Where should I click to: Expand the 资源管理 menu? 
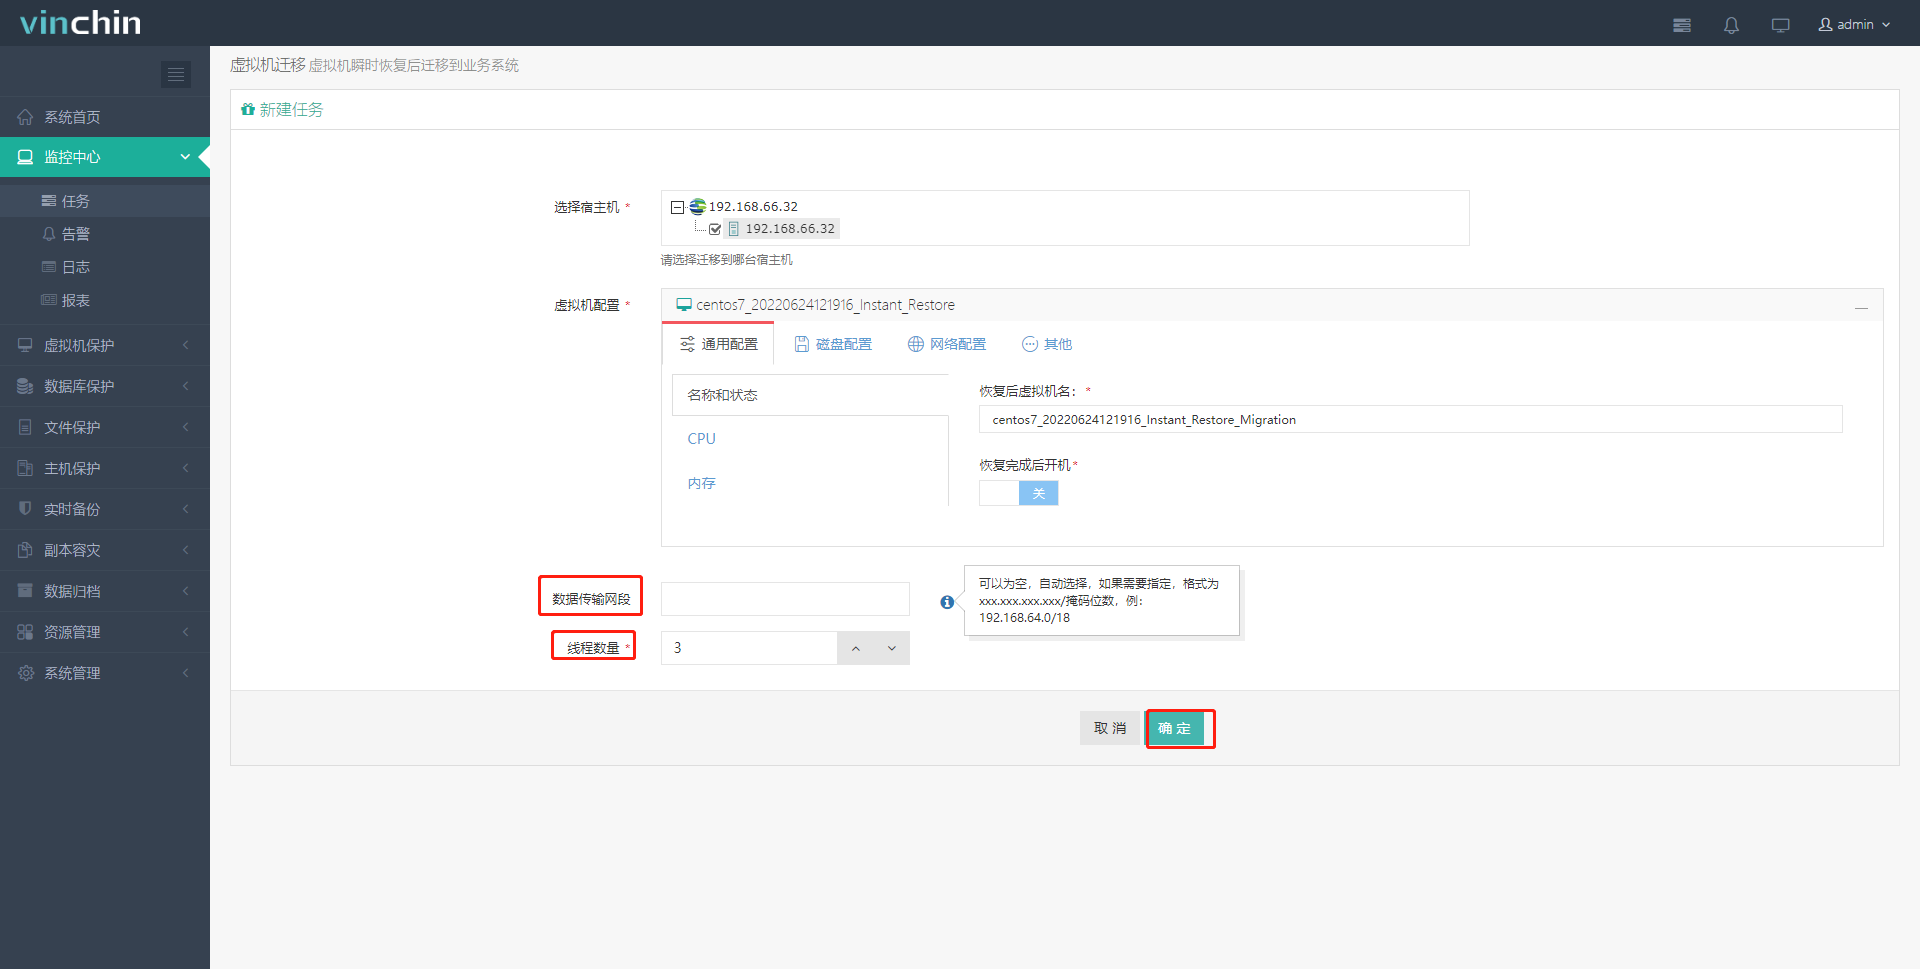coord(105,632)
